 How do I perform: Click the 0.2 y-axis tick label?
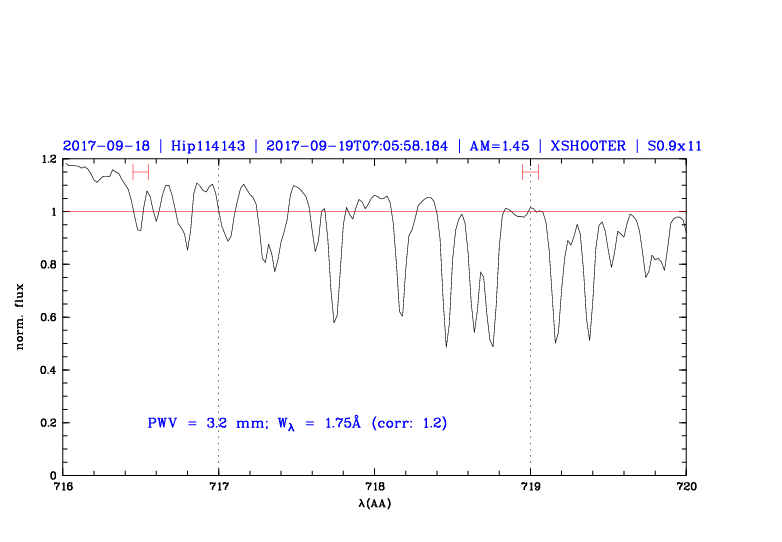tap(47, 423)
